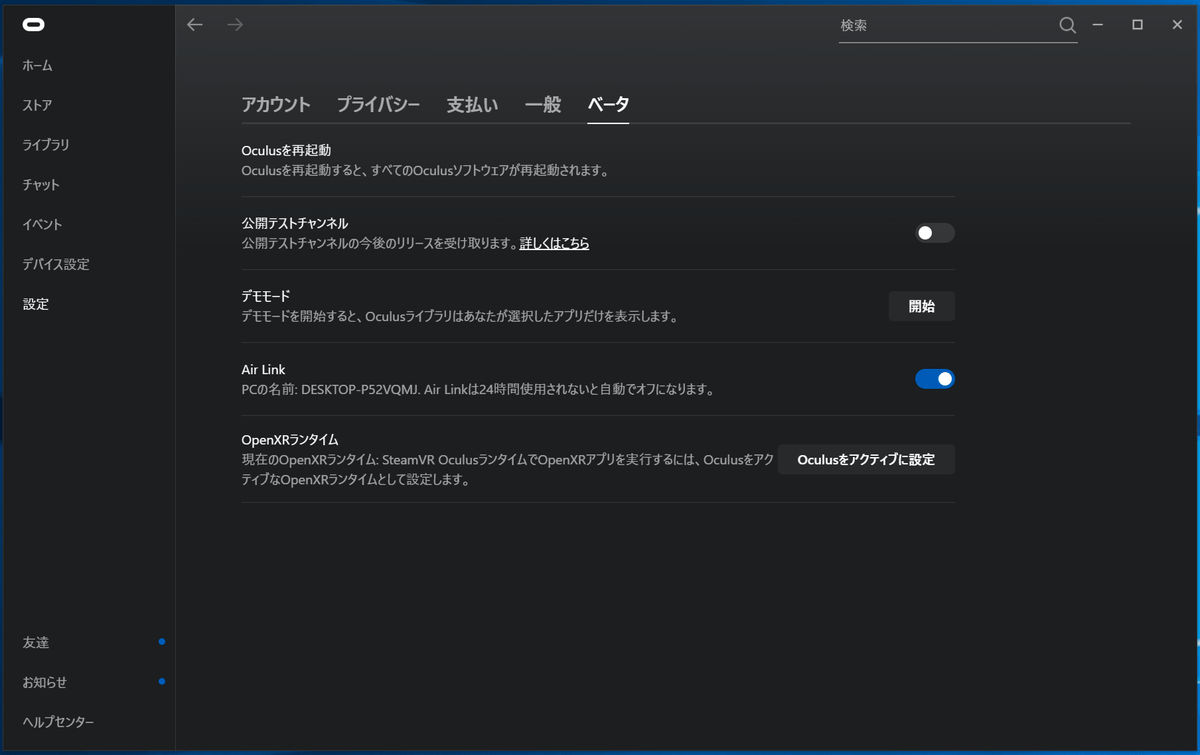This screenshot has width=1200, height=755.
Task: Open ヘルプセンター
Action: (x=58, y=722)
